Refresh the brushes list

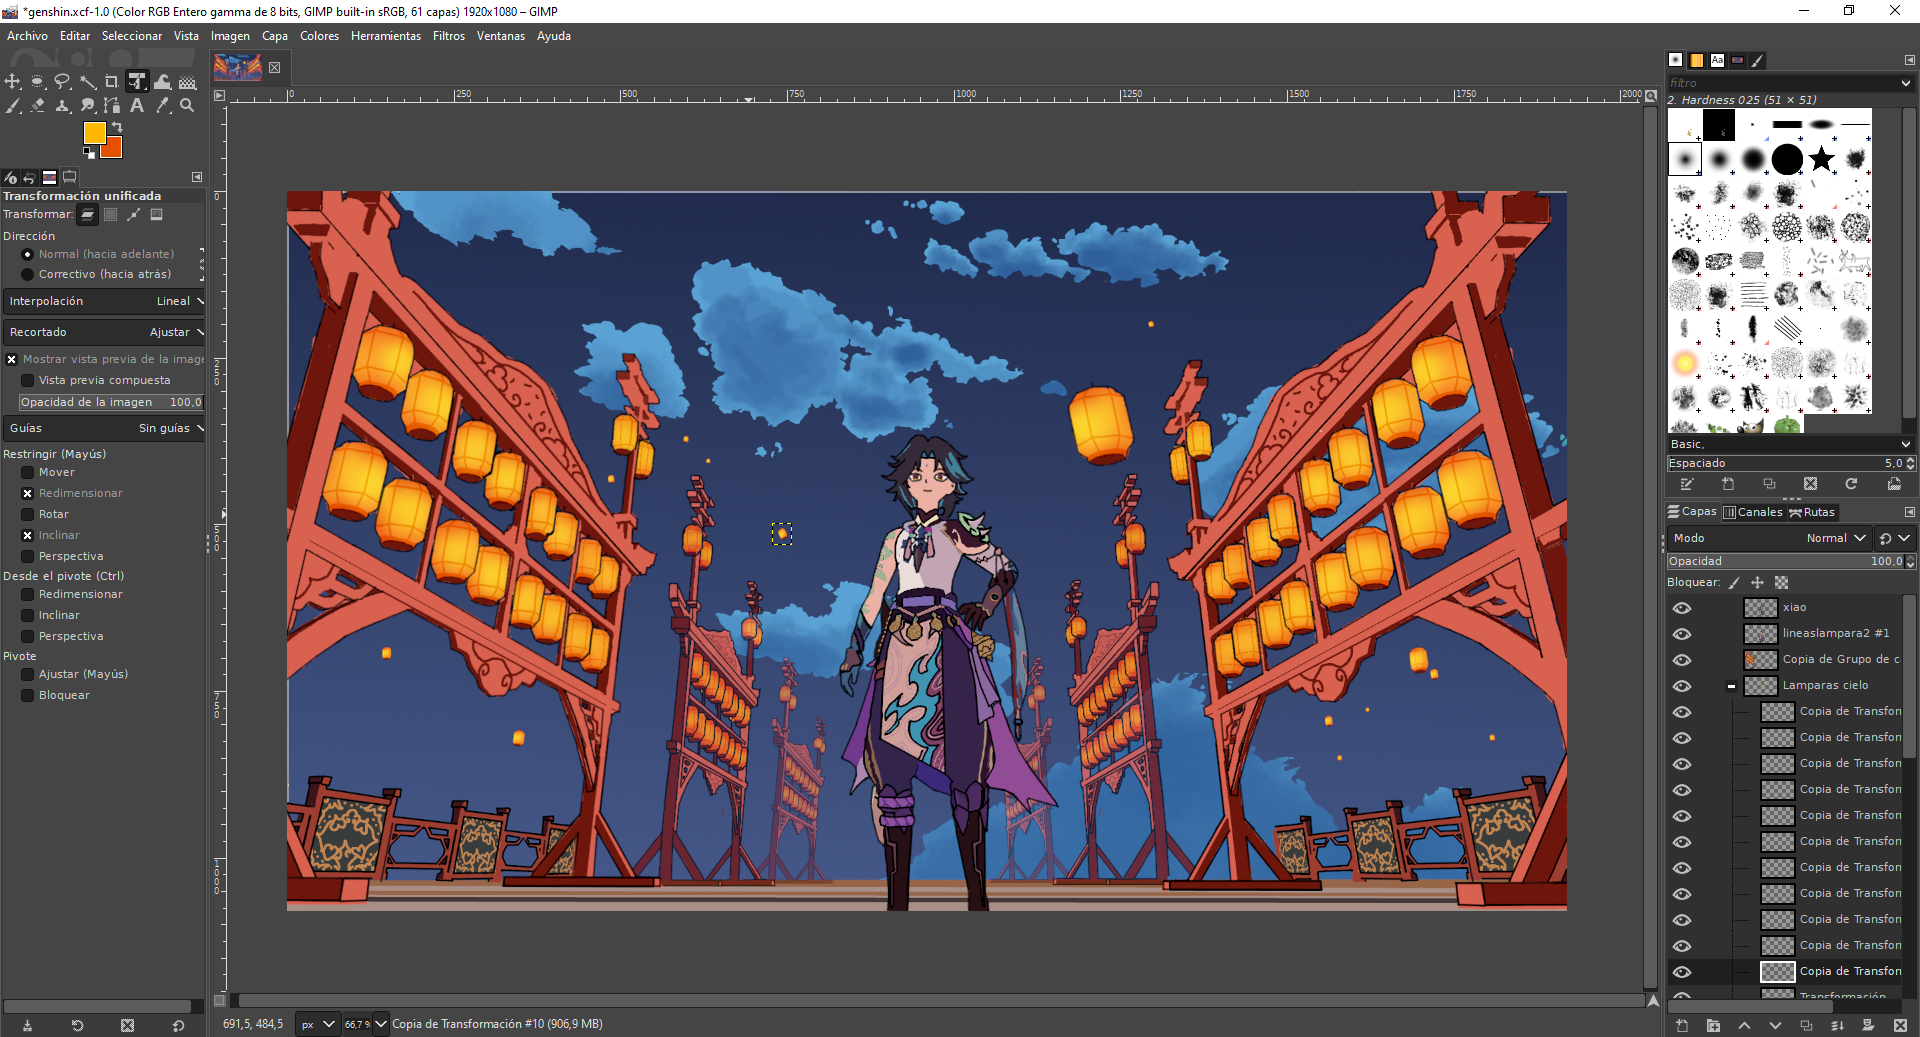tap(1851, 484)
